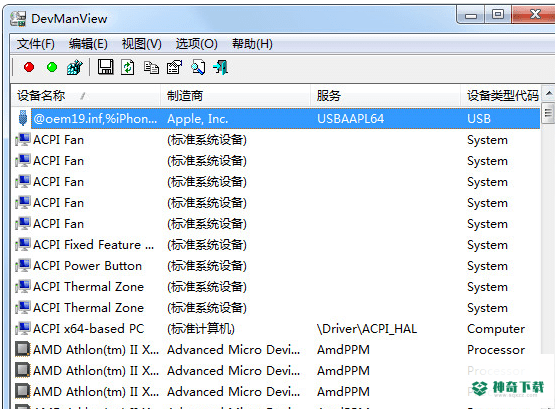Screen dimensions: 555x409
Task: Open the 视图(V) menu
Action: [142, 44]
